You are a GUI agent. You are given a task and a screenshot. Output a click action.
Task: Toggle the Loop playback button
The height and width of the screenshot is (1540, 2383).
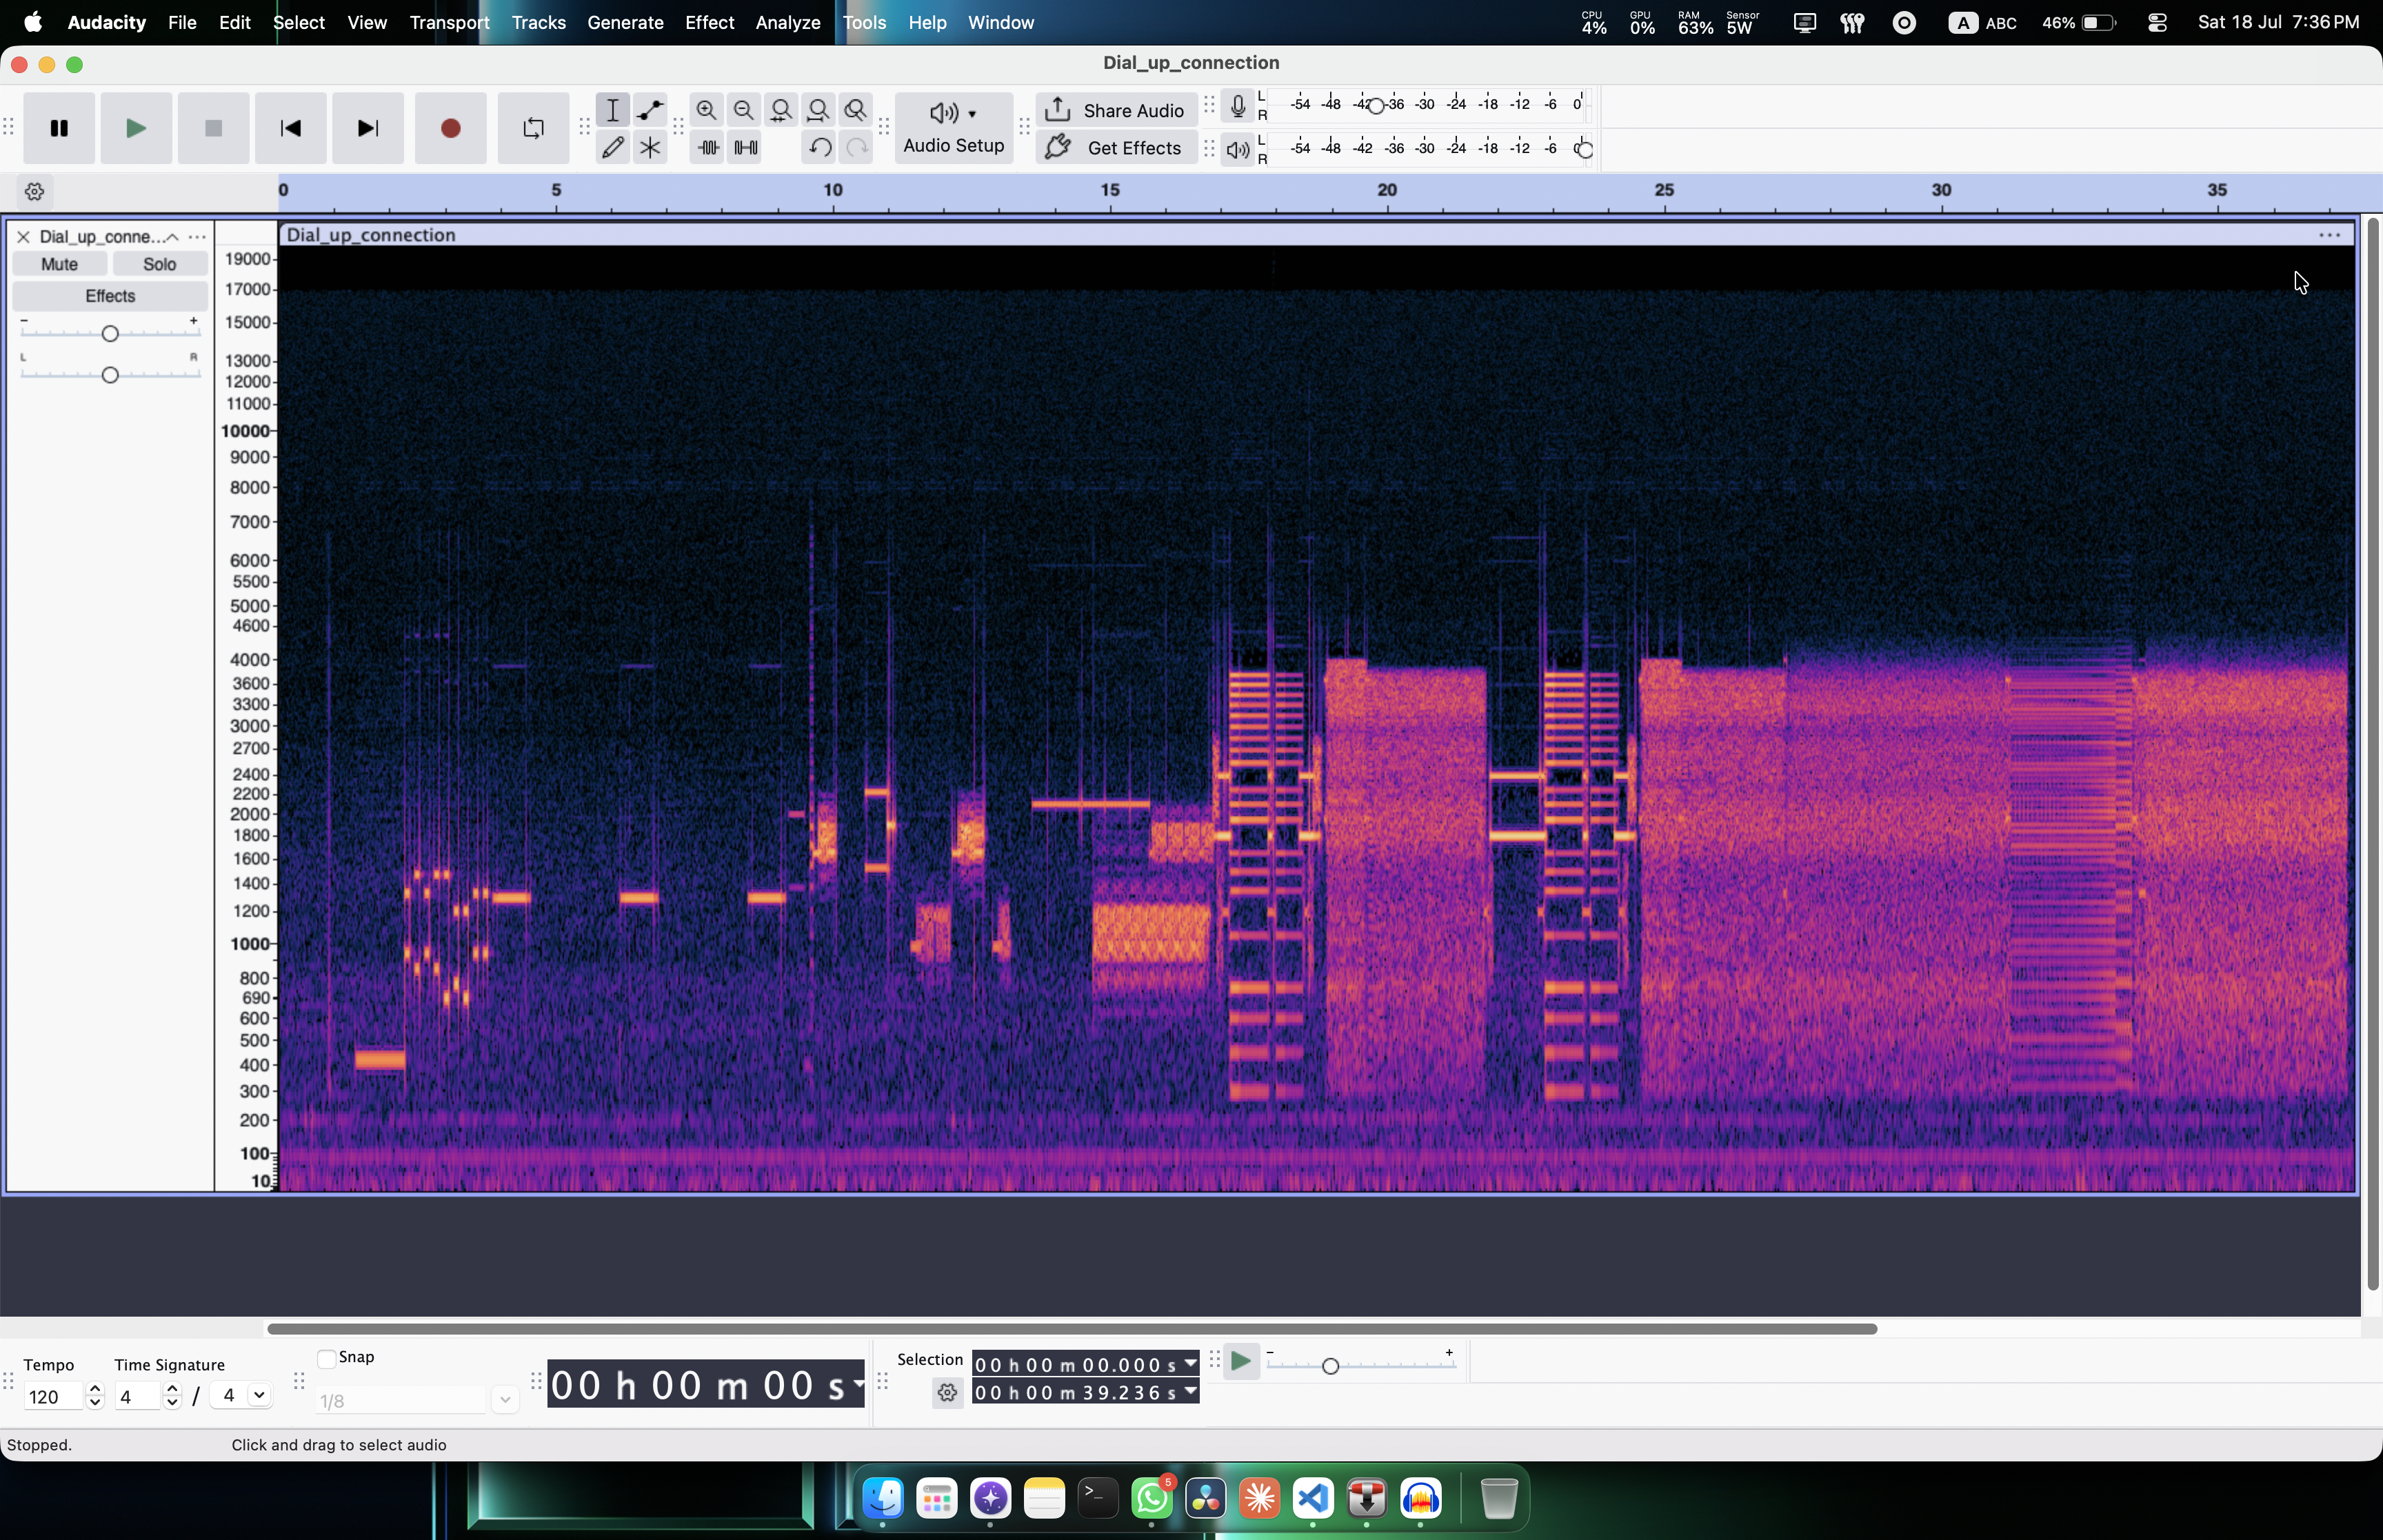(x=533, y=128)
